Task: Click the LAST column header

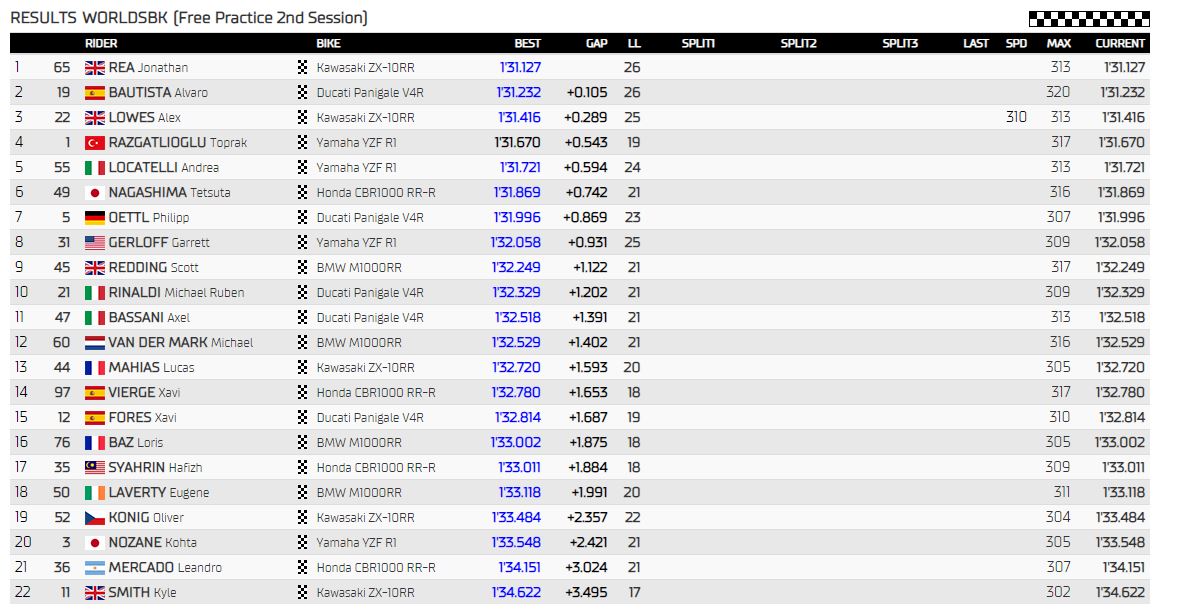Action: coord(976,44)
